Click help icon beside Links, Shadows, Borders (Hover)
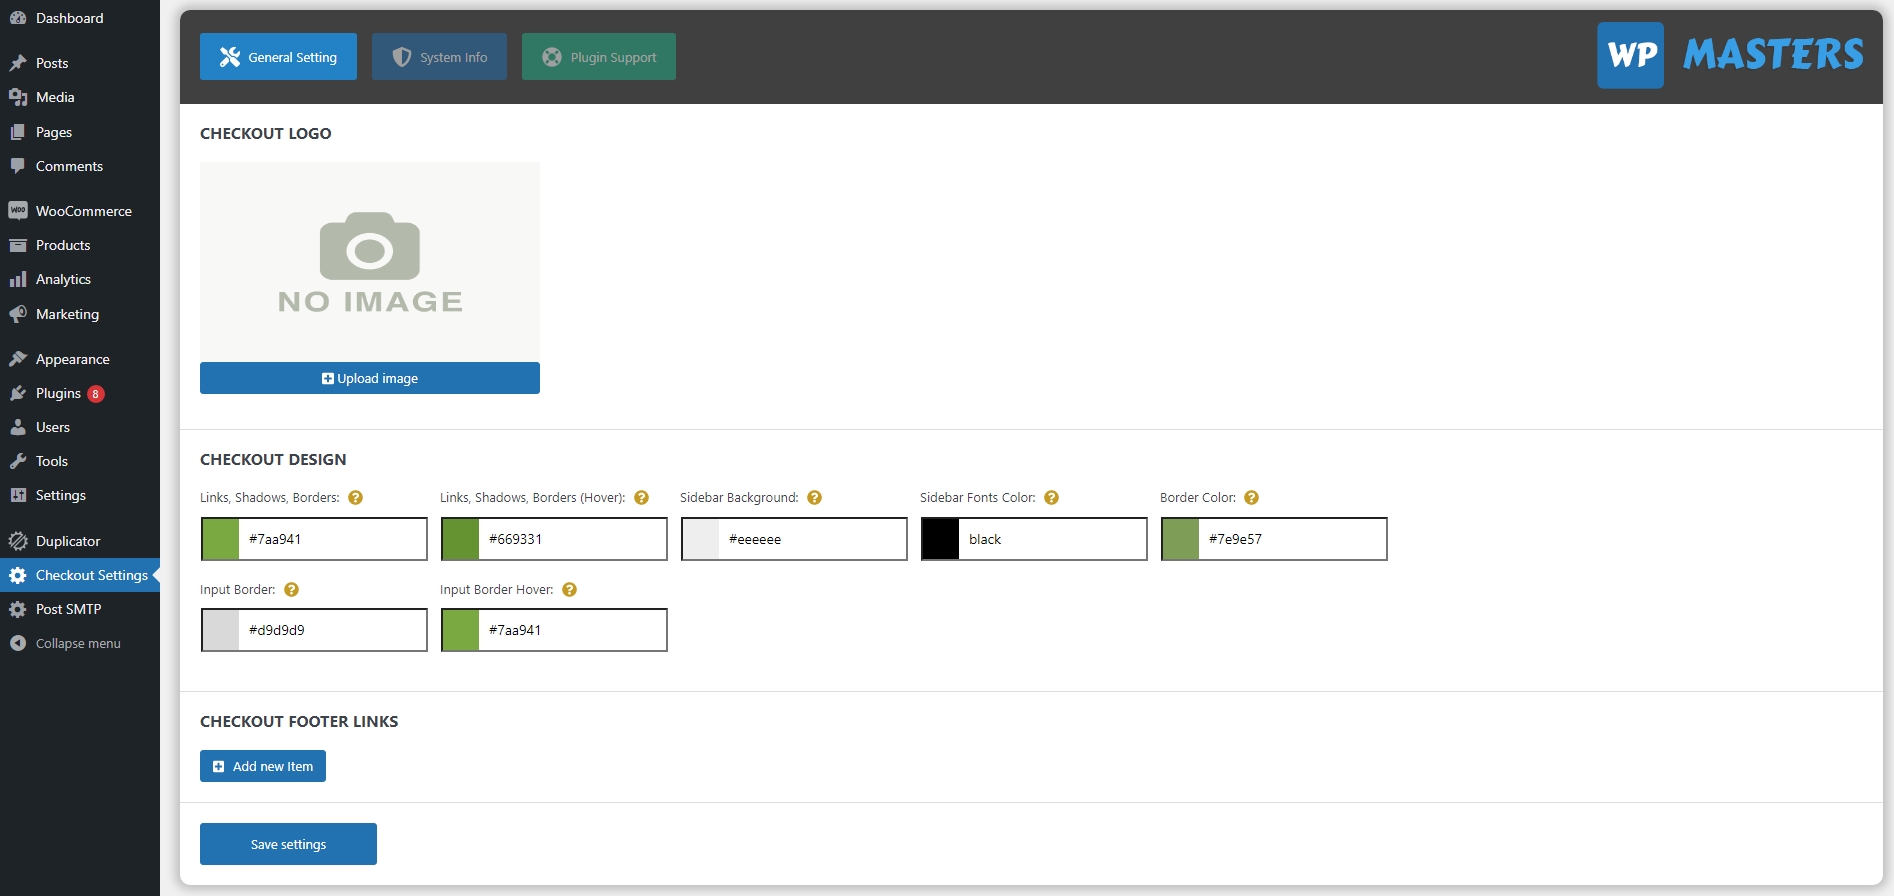 (642, 498)
